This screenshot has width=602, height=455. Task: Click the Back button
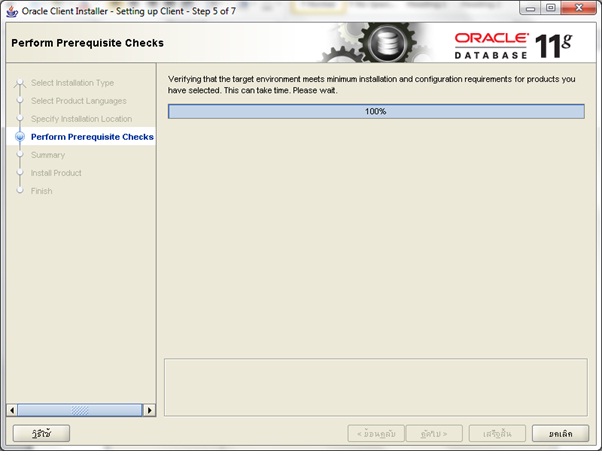376,434
